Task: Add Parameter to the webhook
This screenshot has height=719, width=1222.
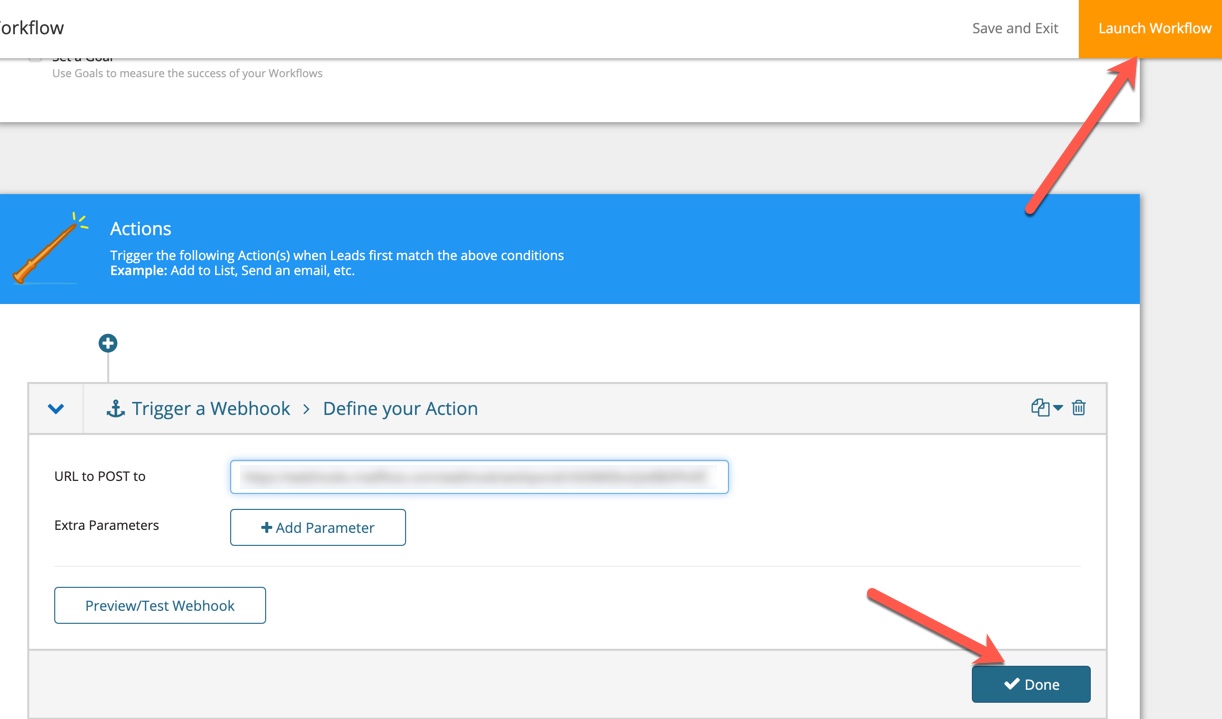Action: pyautogui.click(x=318, y=527)
